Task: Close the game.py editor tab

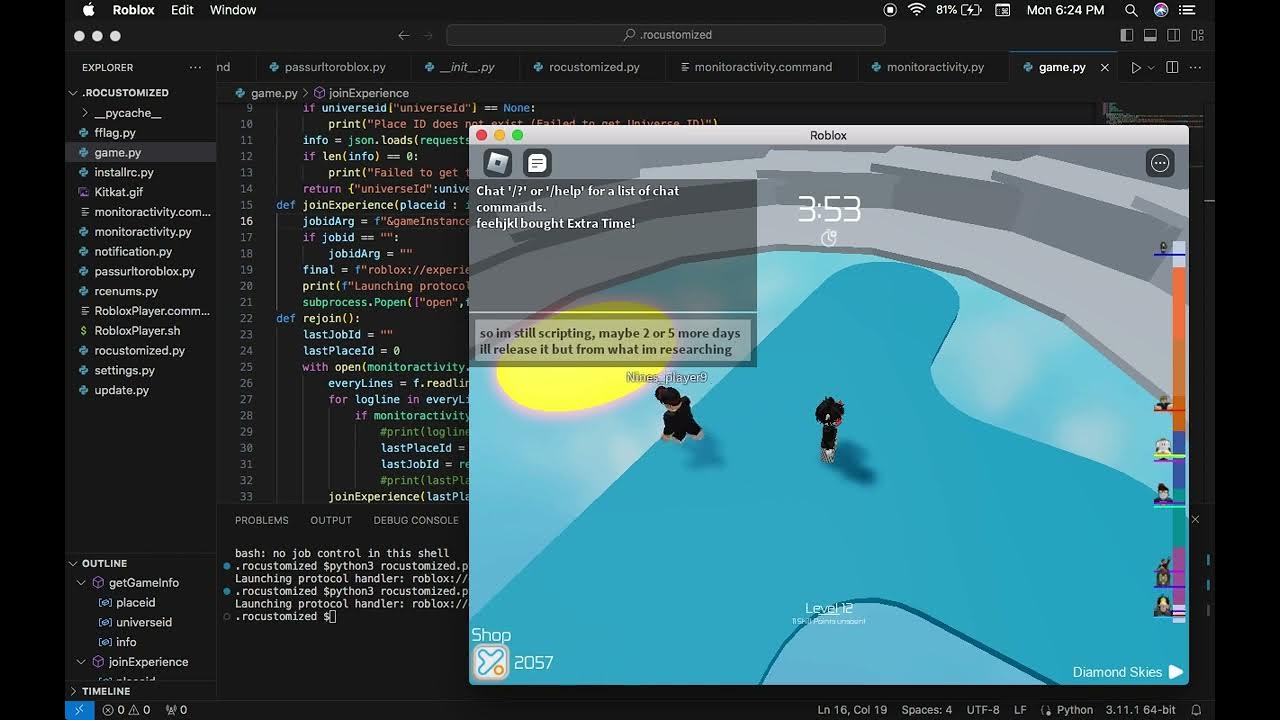Action: coord(1104,67)
